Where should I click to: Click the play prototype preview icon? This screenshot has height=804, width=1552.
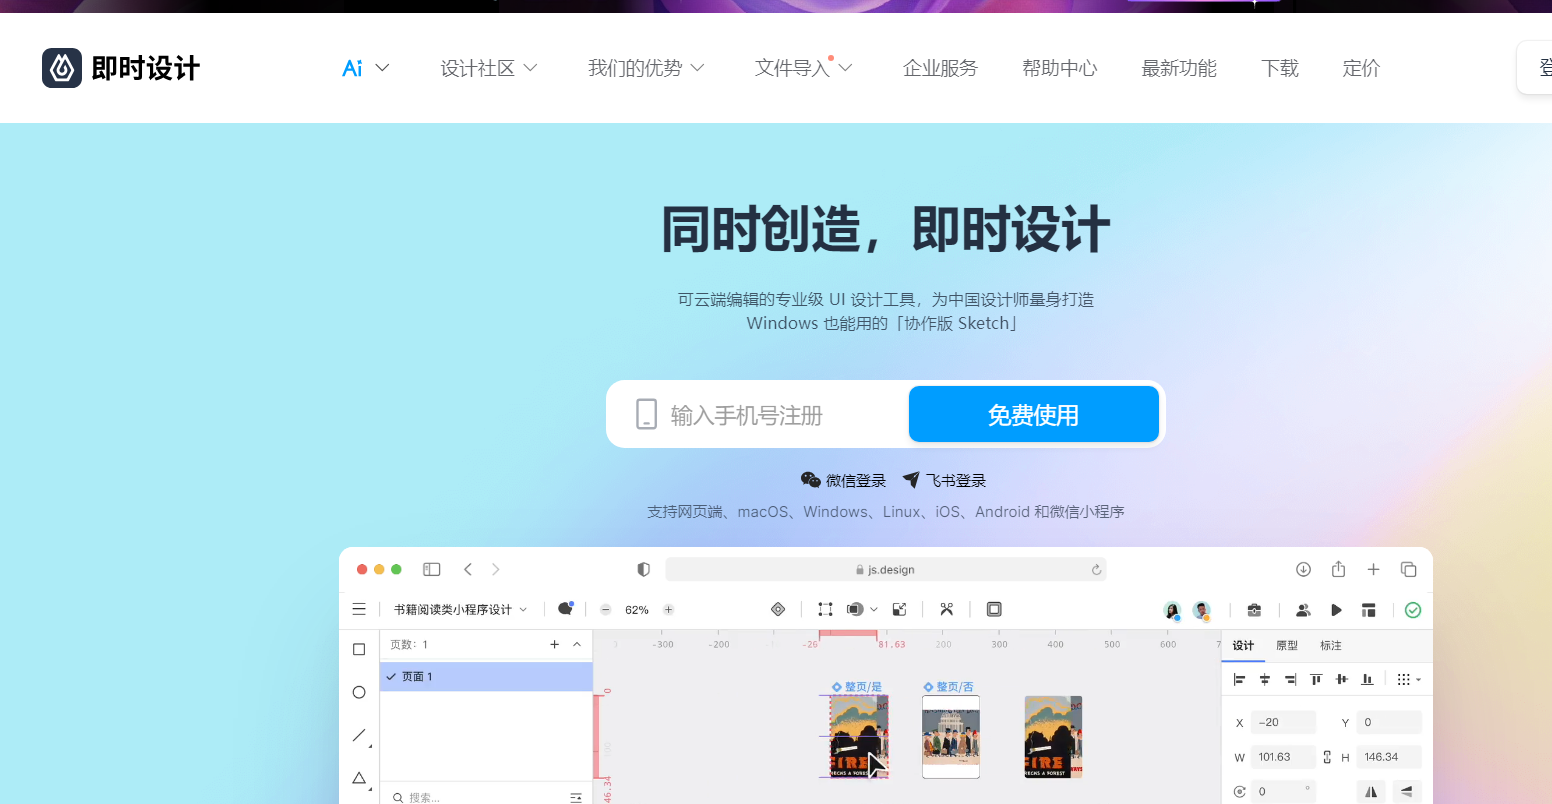[x=1336, y=610]
